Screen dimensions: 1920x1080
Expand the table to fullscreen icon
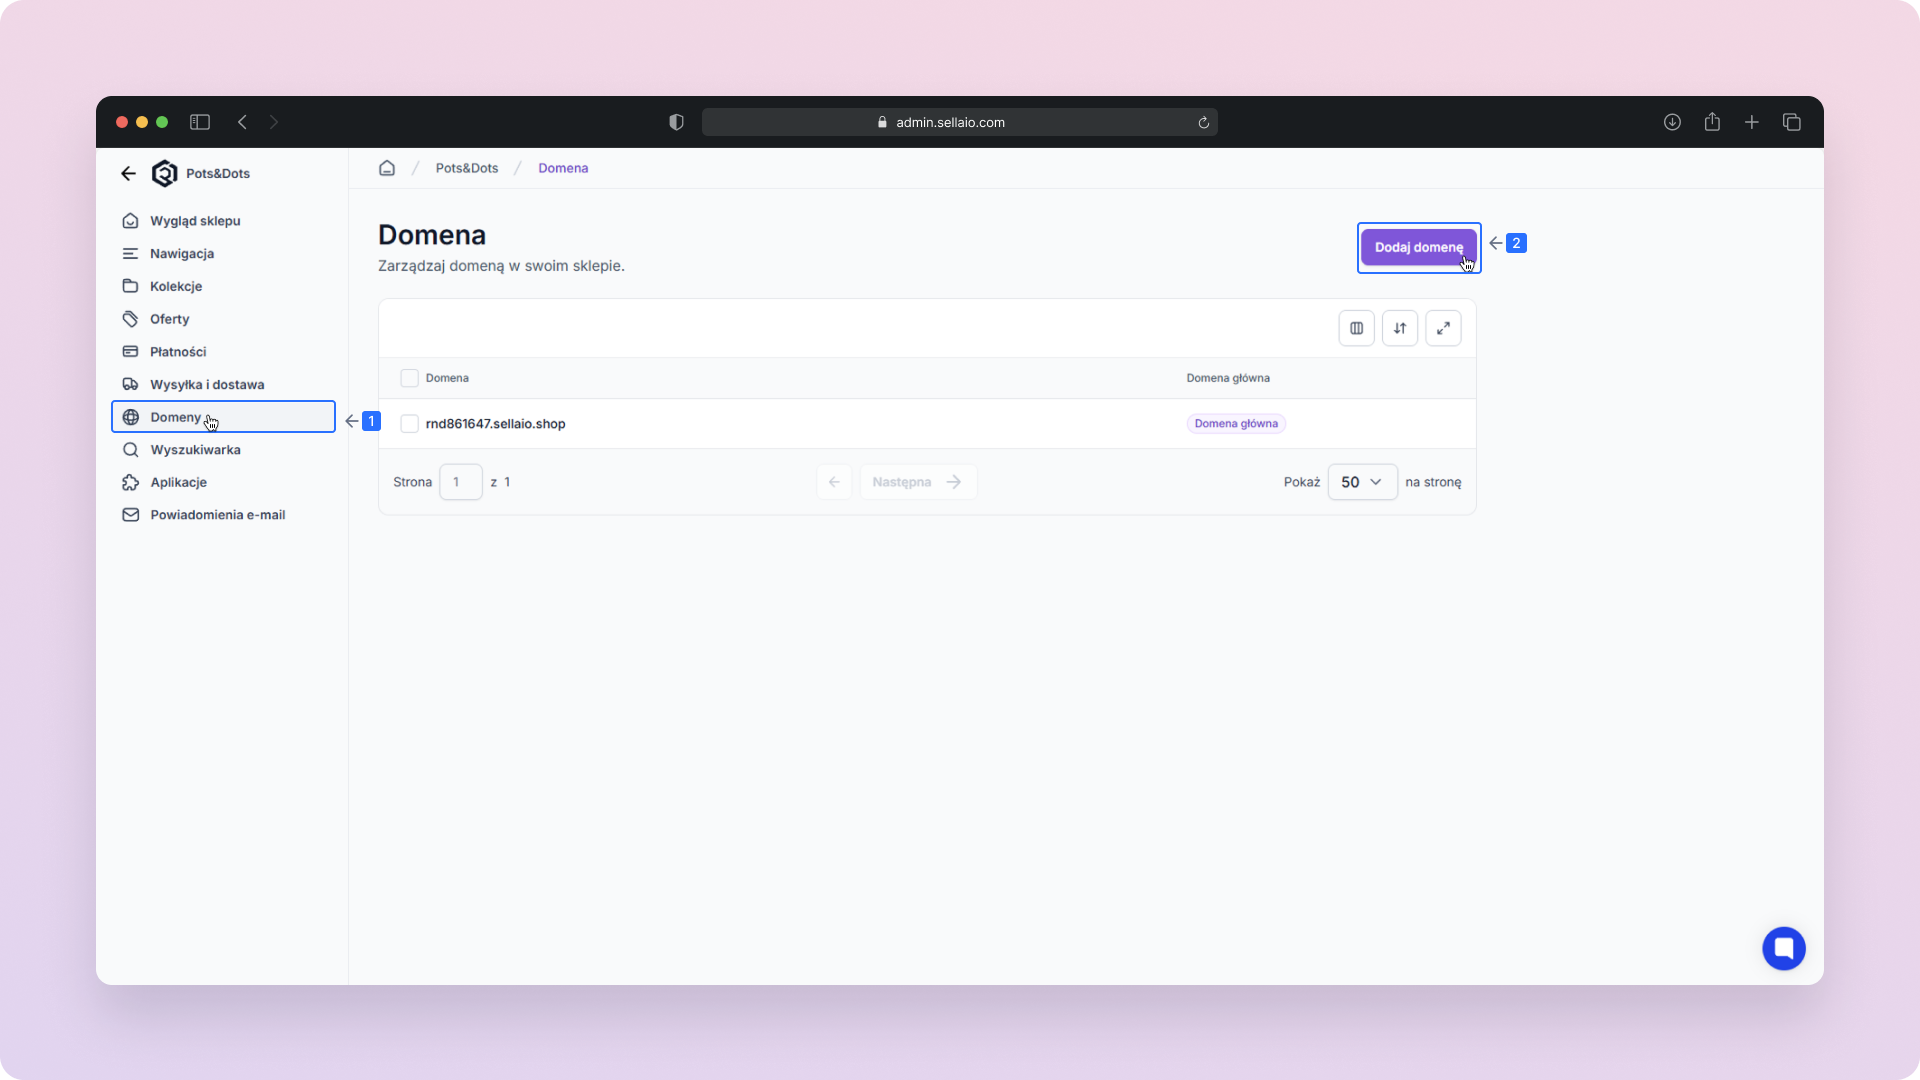tap(1443, 328)
